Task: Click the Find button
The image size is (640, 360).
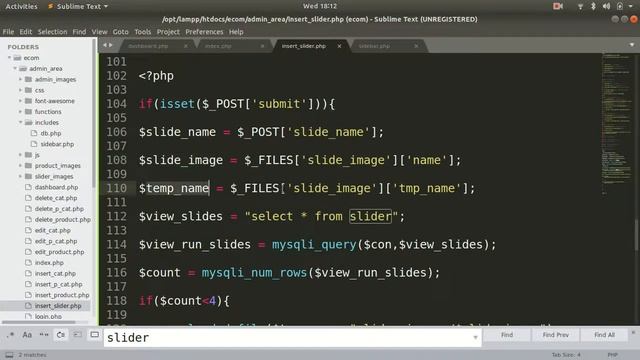Action: [x=507, y=335]
